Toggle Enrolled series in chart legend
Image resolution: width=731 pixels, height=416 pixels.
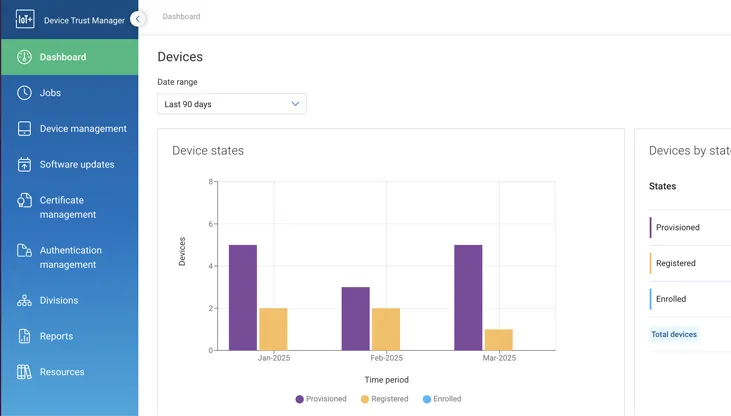point(441,399)
